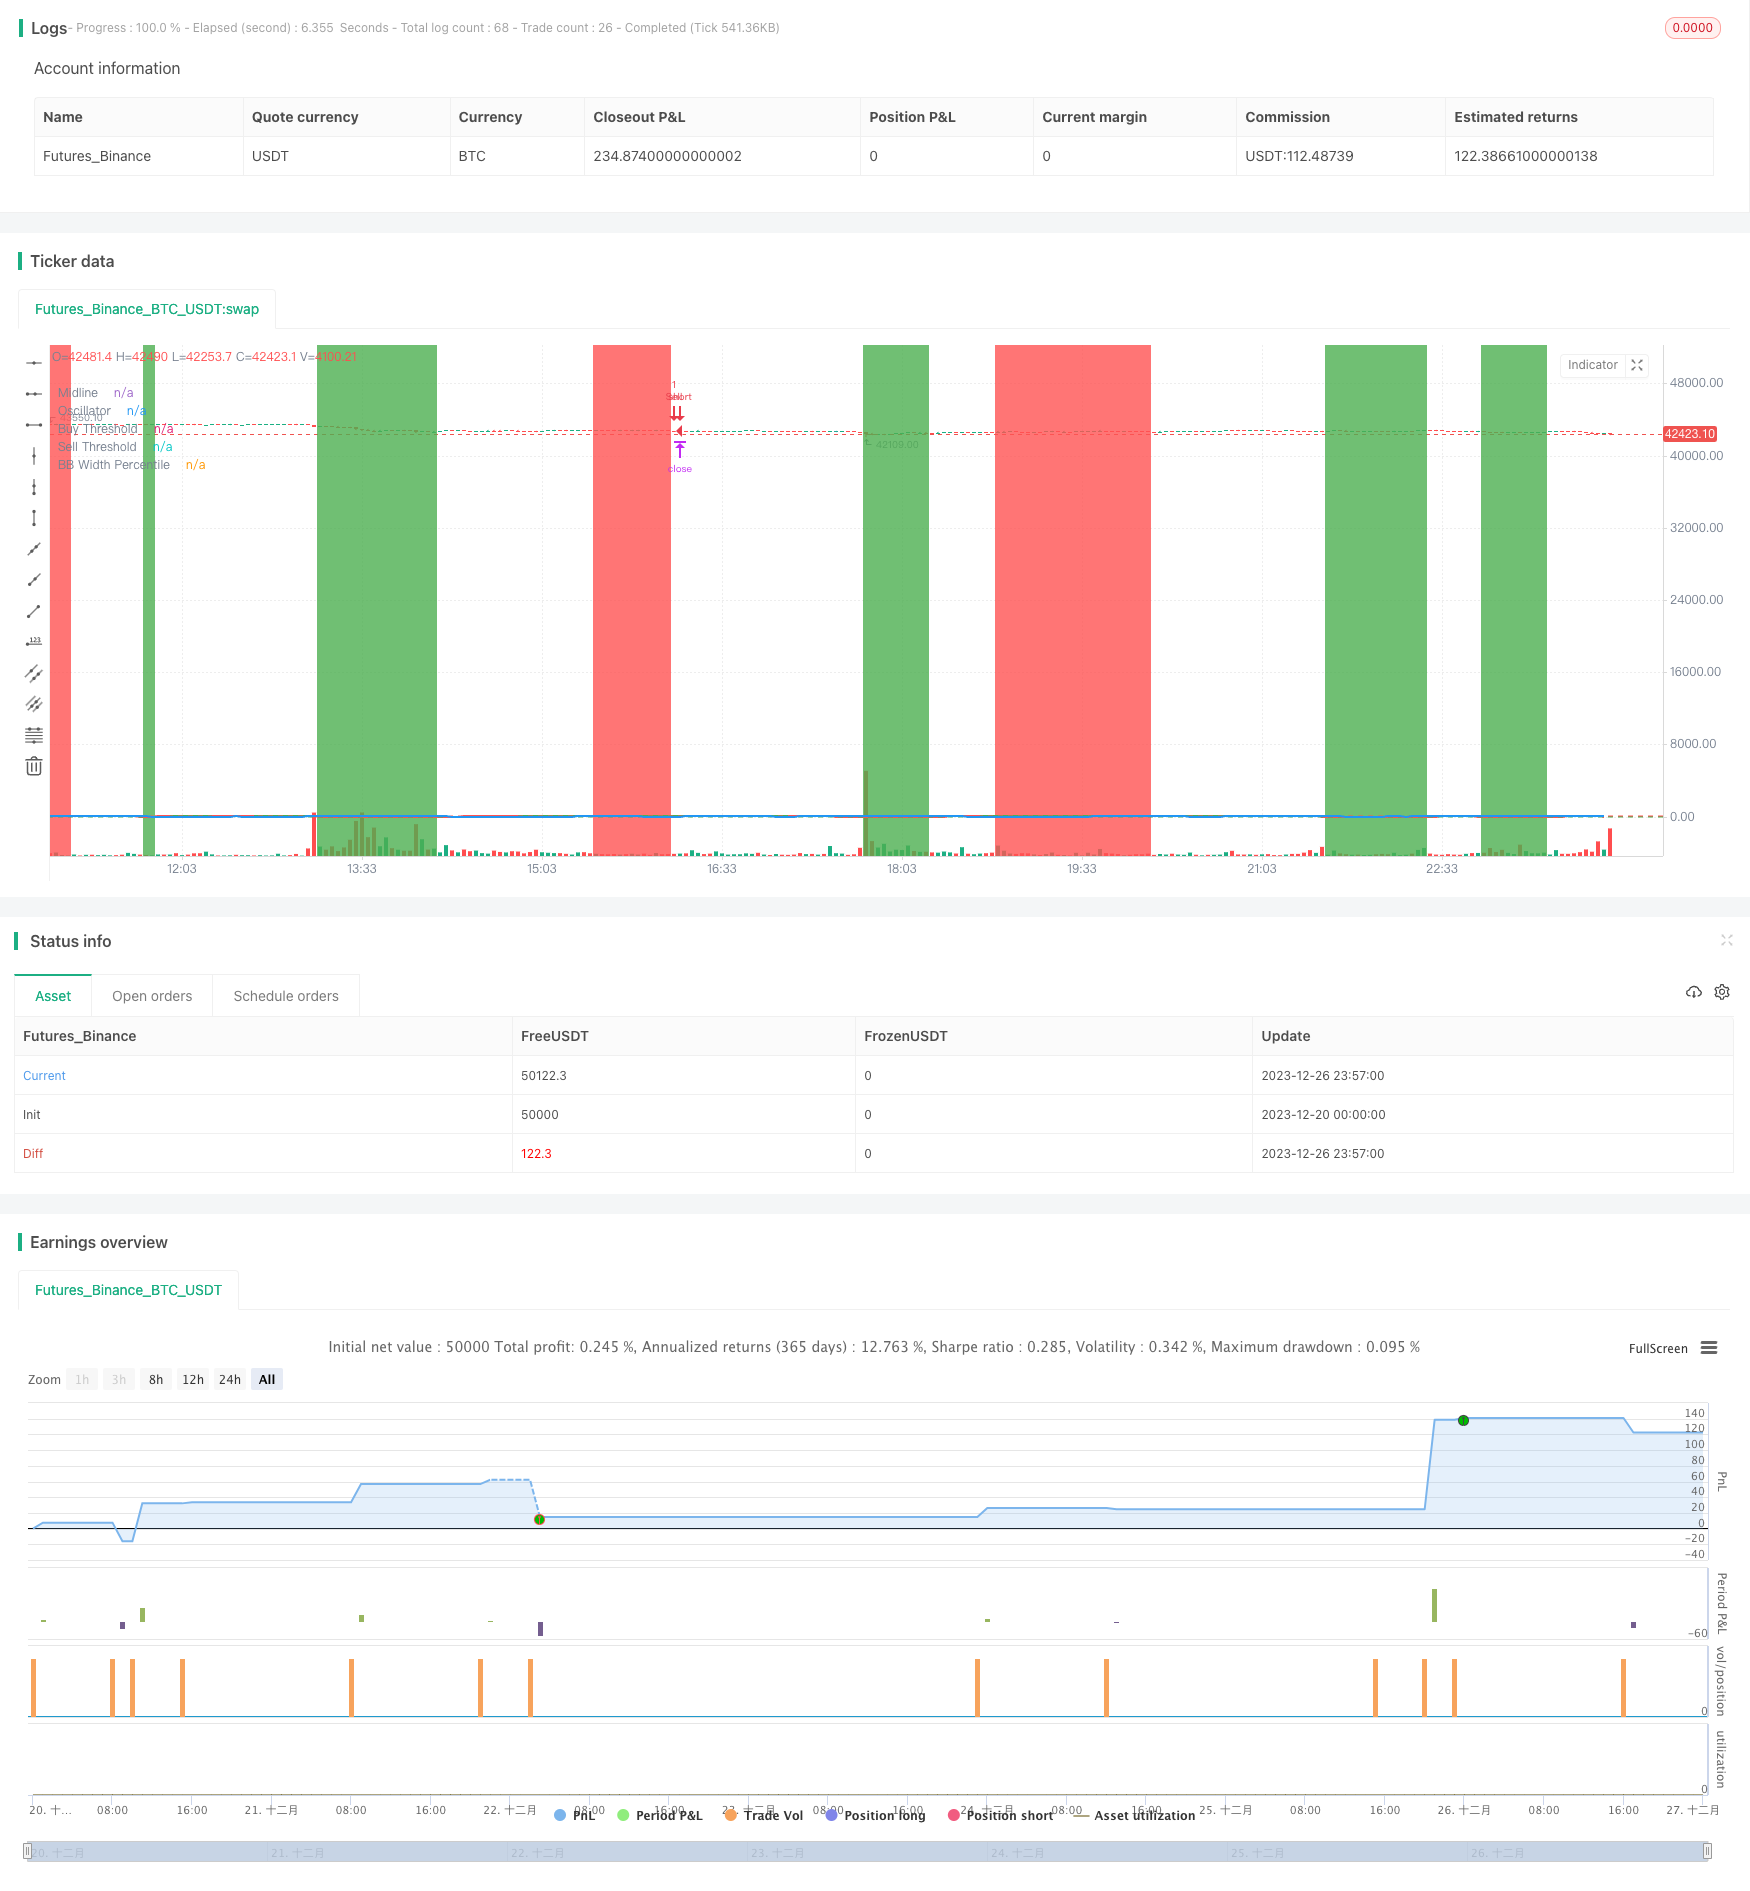Switch to the Schedule orders tab
The width and height of the screenshot is (1750, 1891).
286,996
